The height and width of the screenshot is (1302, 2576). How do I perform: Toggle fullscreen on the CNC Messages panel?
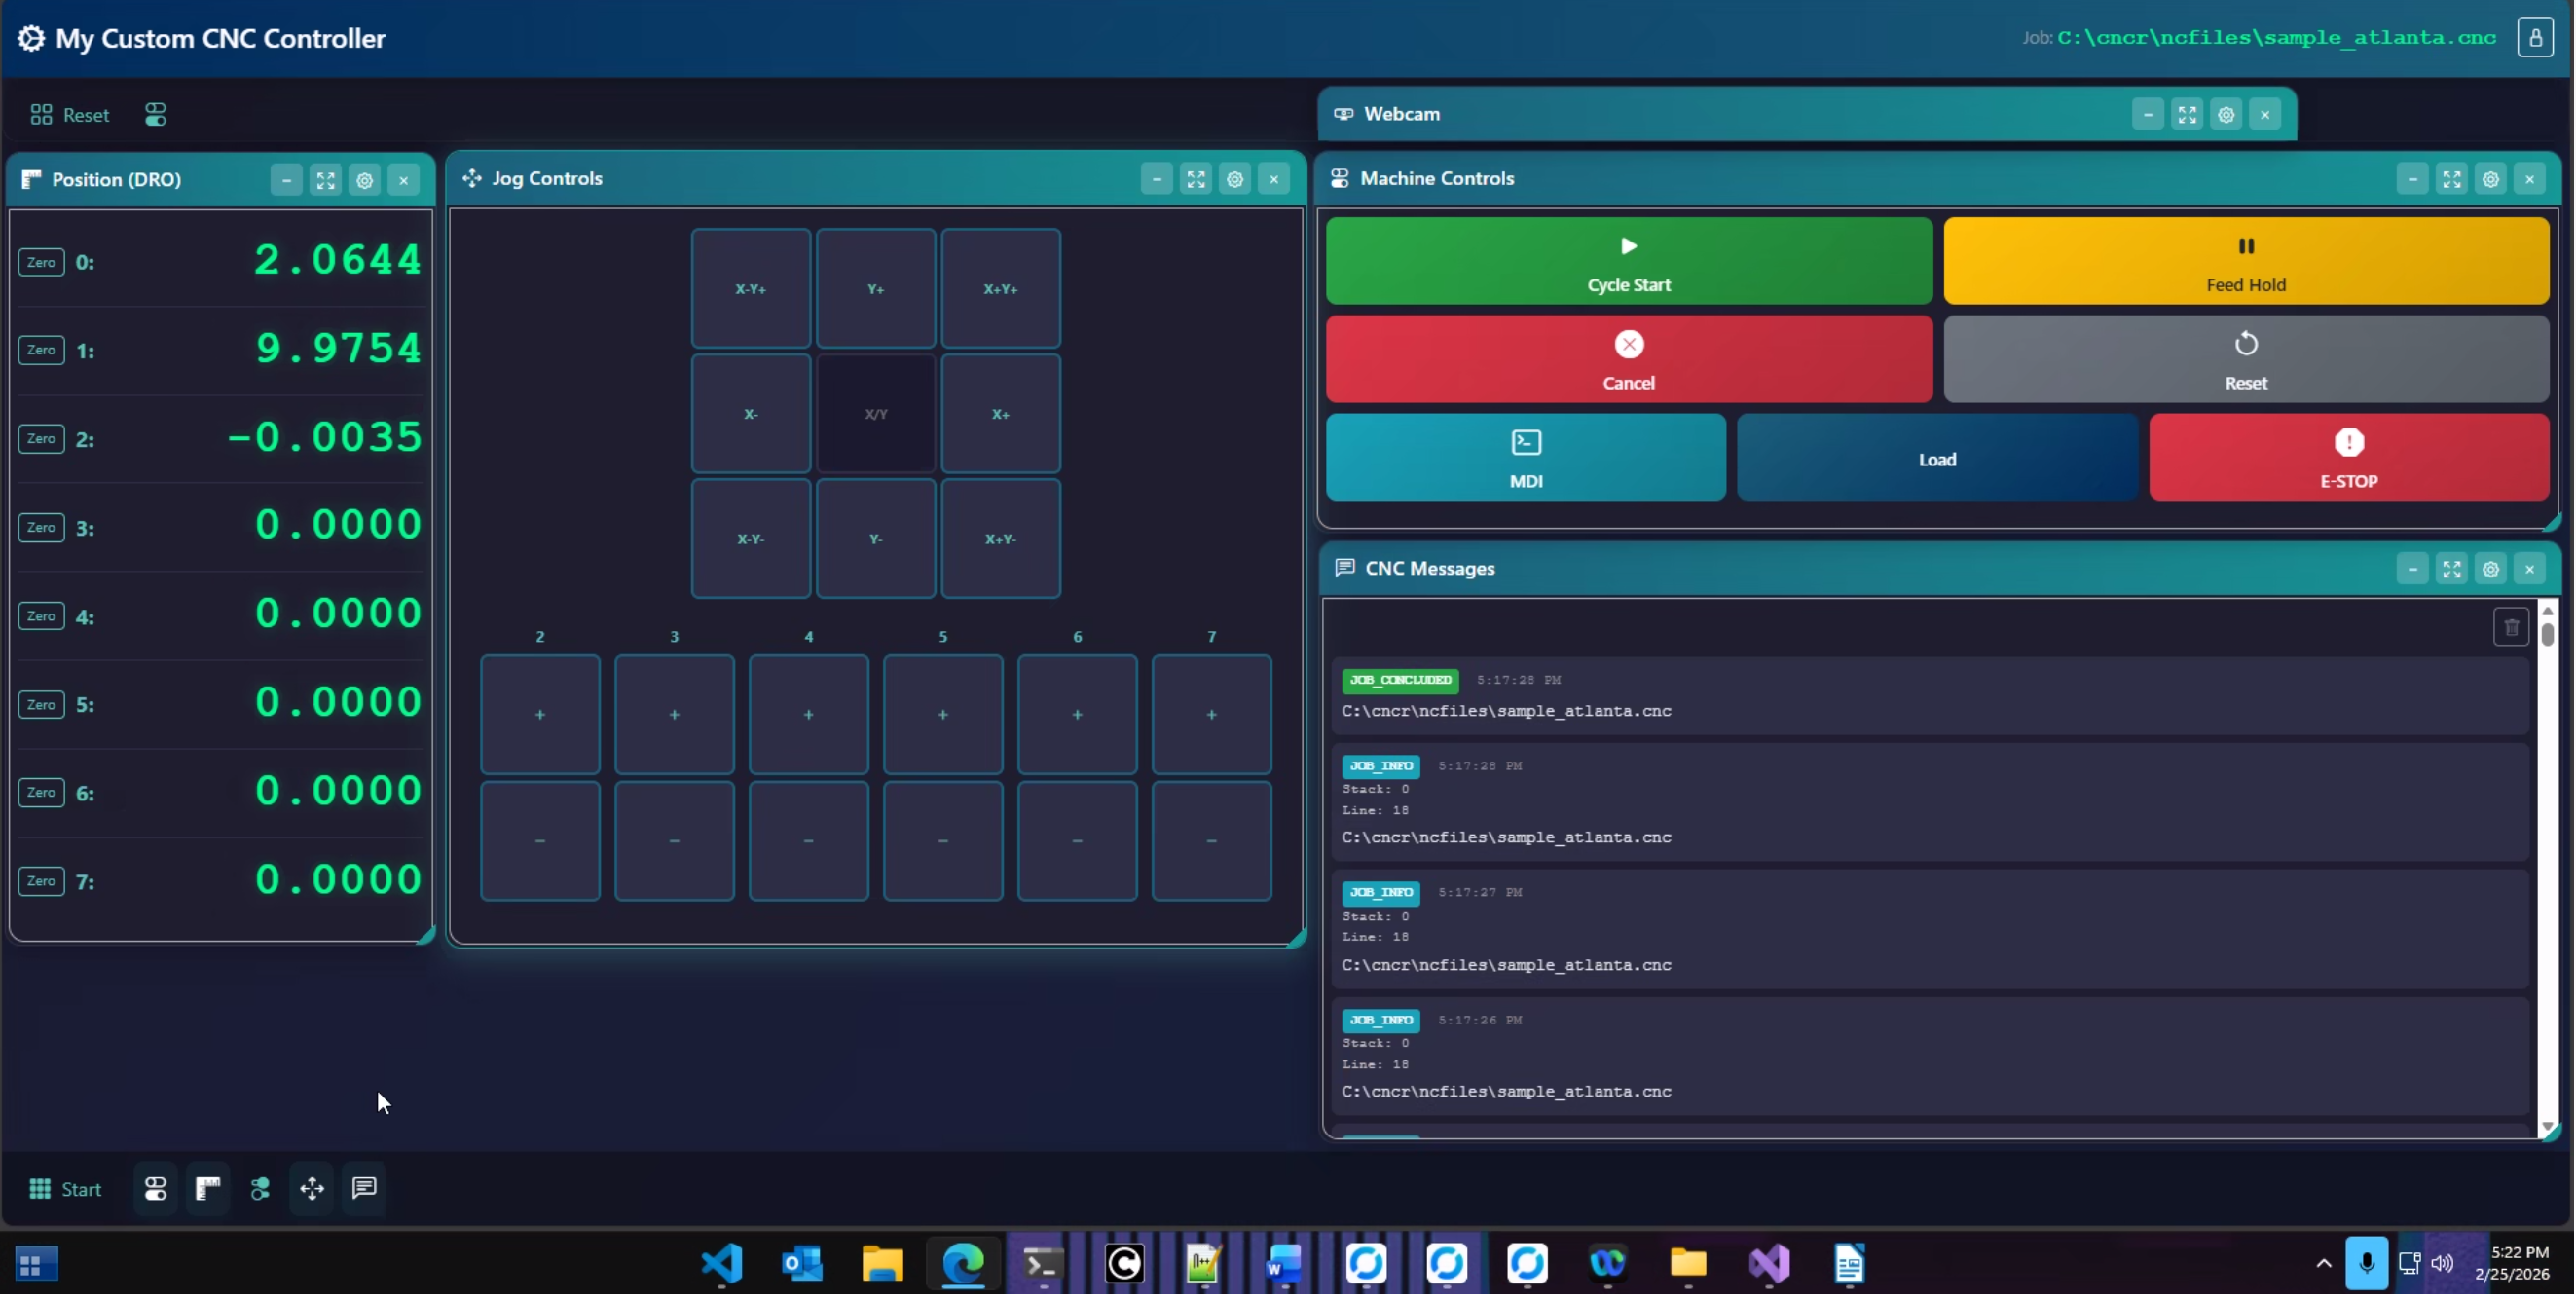tap(2452, 570)
